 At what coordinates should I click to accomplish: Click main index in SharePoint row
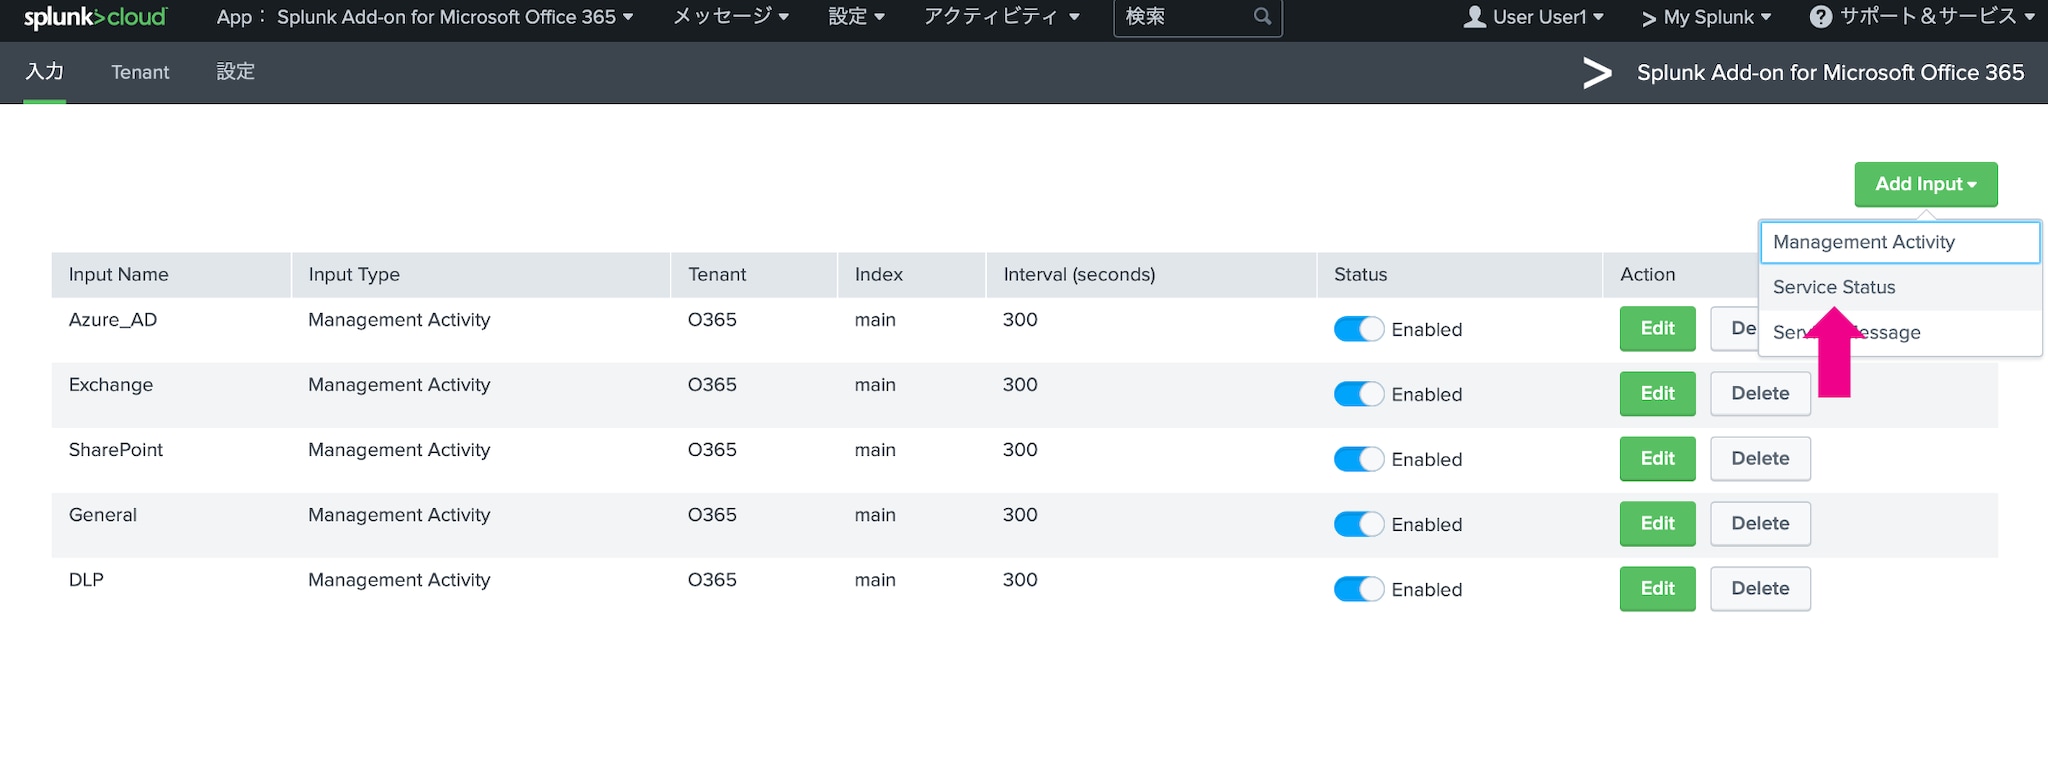click(875, 450)
